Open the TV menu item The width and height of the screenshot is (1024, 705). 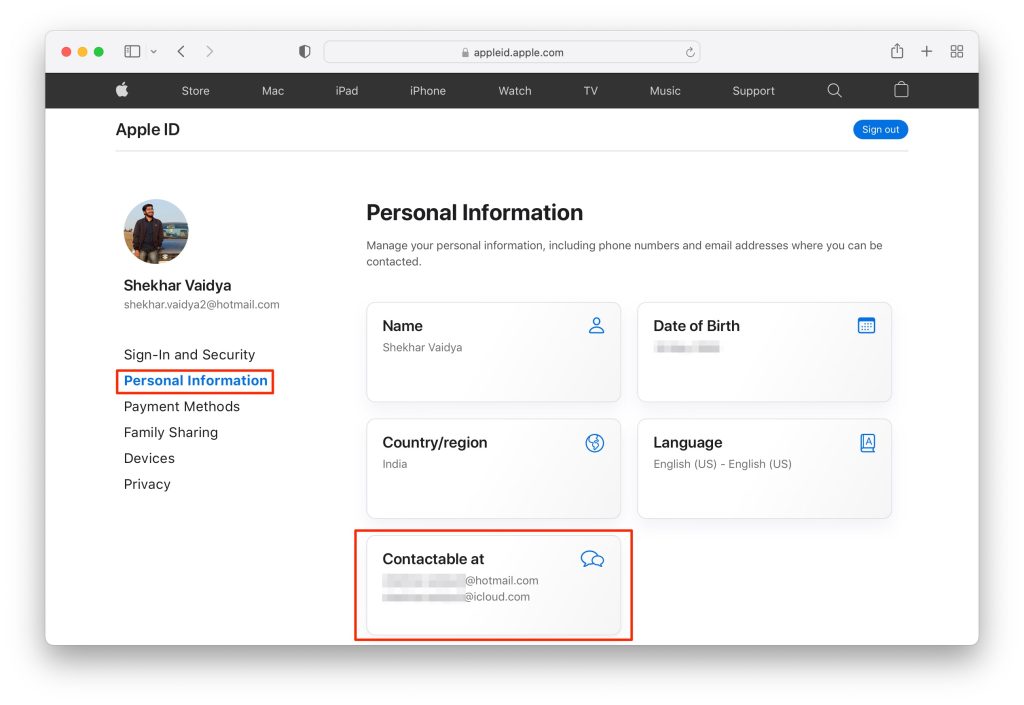[x=590, y=91]
